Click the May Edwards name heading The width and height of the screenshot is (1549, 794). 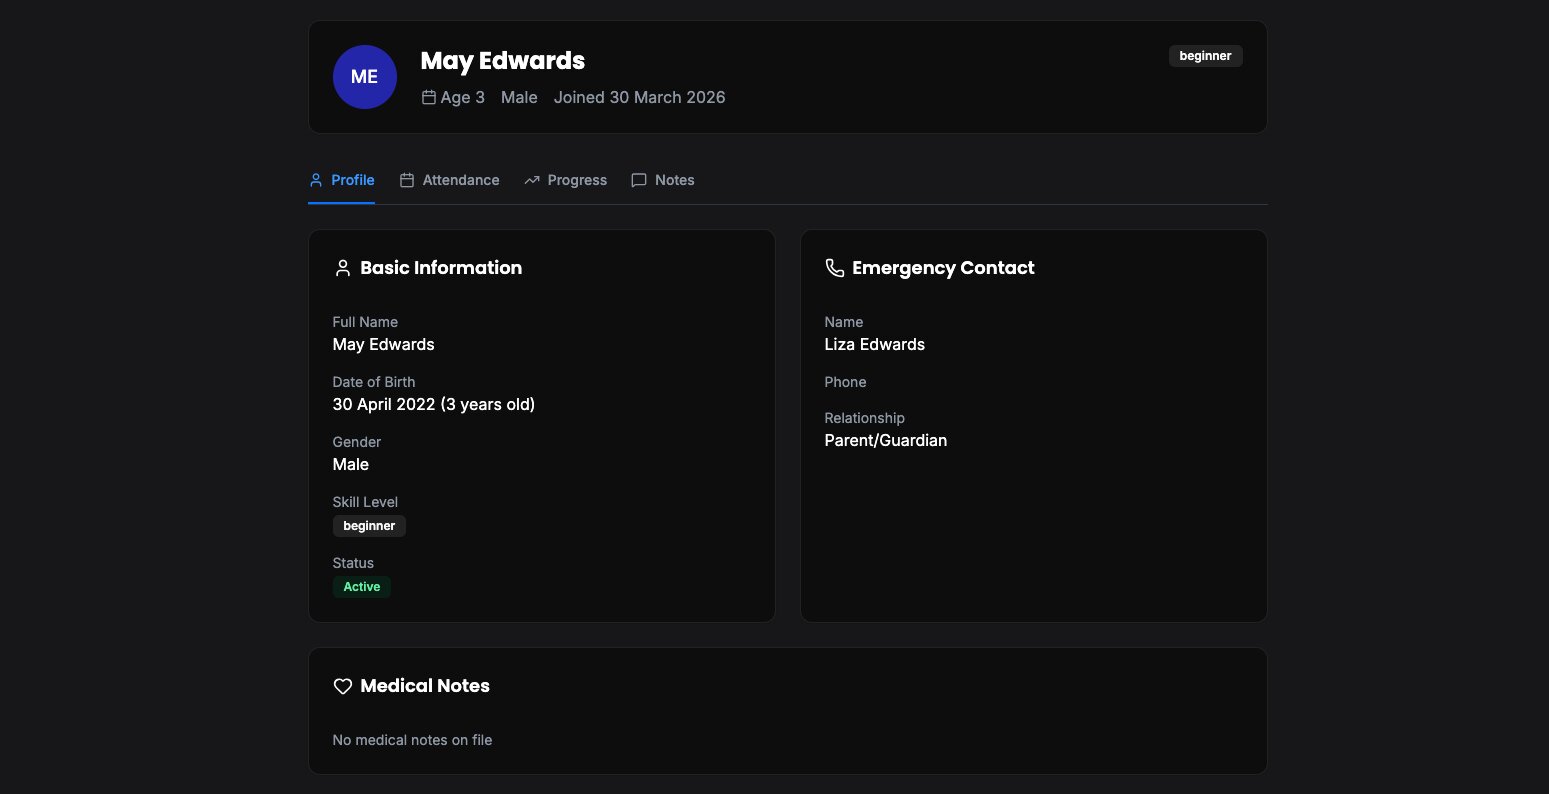coord(502,61)
